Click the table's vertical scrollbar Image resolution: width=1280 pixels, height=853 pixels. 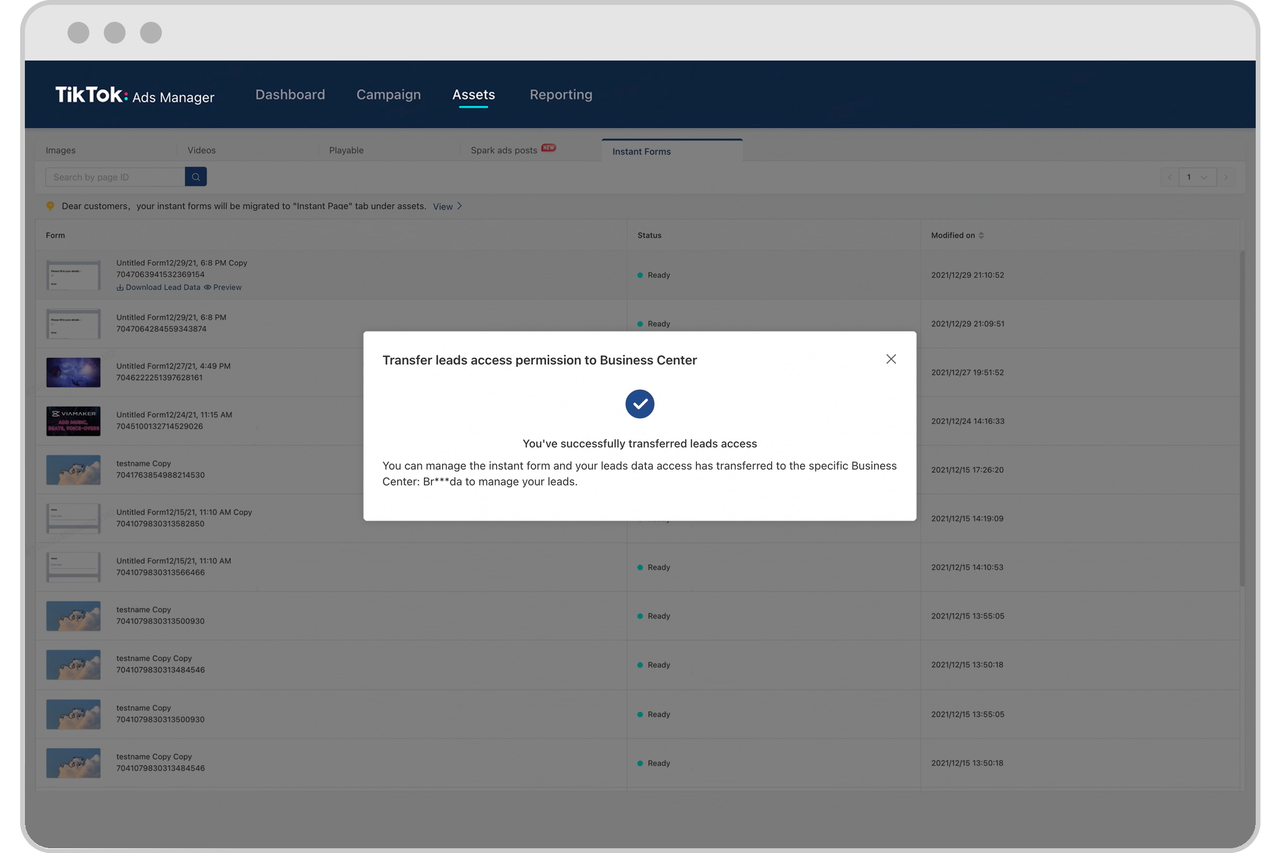point(1242,420)
